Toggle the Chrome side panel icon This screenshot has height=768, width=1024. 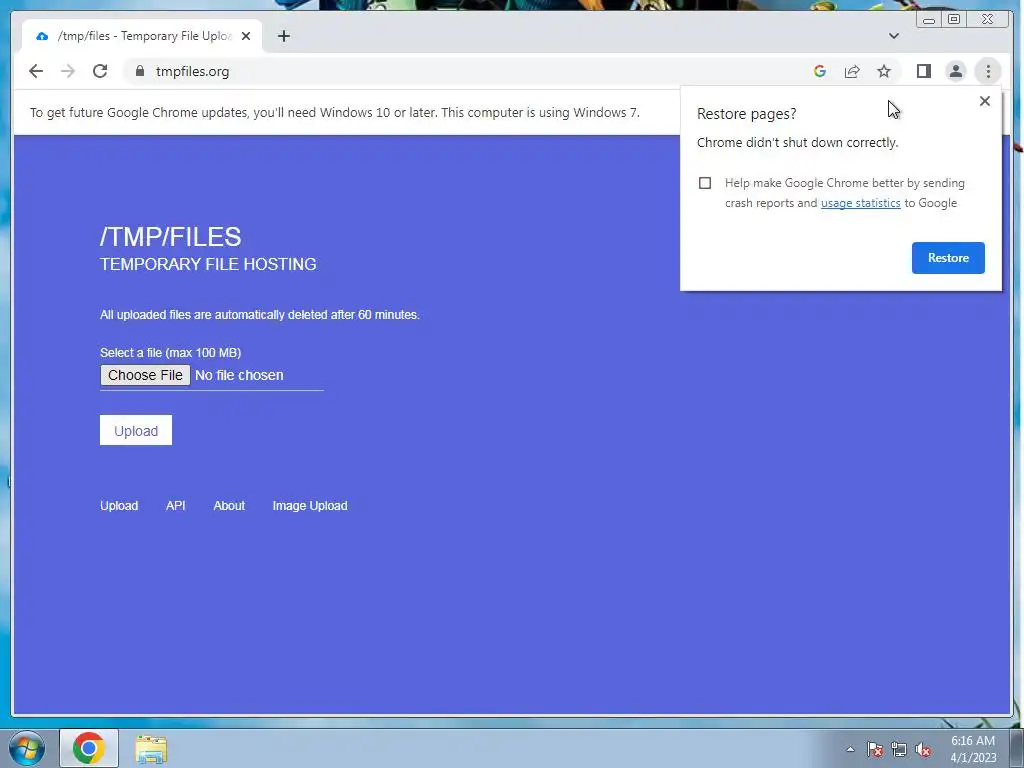tap(923, 71)
